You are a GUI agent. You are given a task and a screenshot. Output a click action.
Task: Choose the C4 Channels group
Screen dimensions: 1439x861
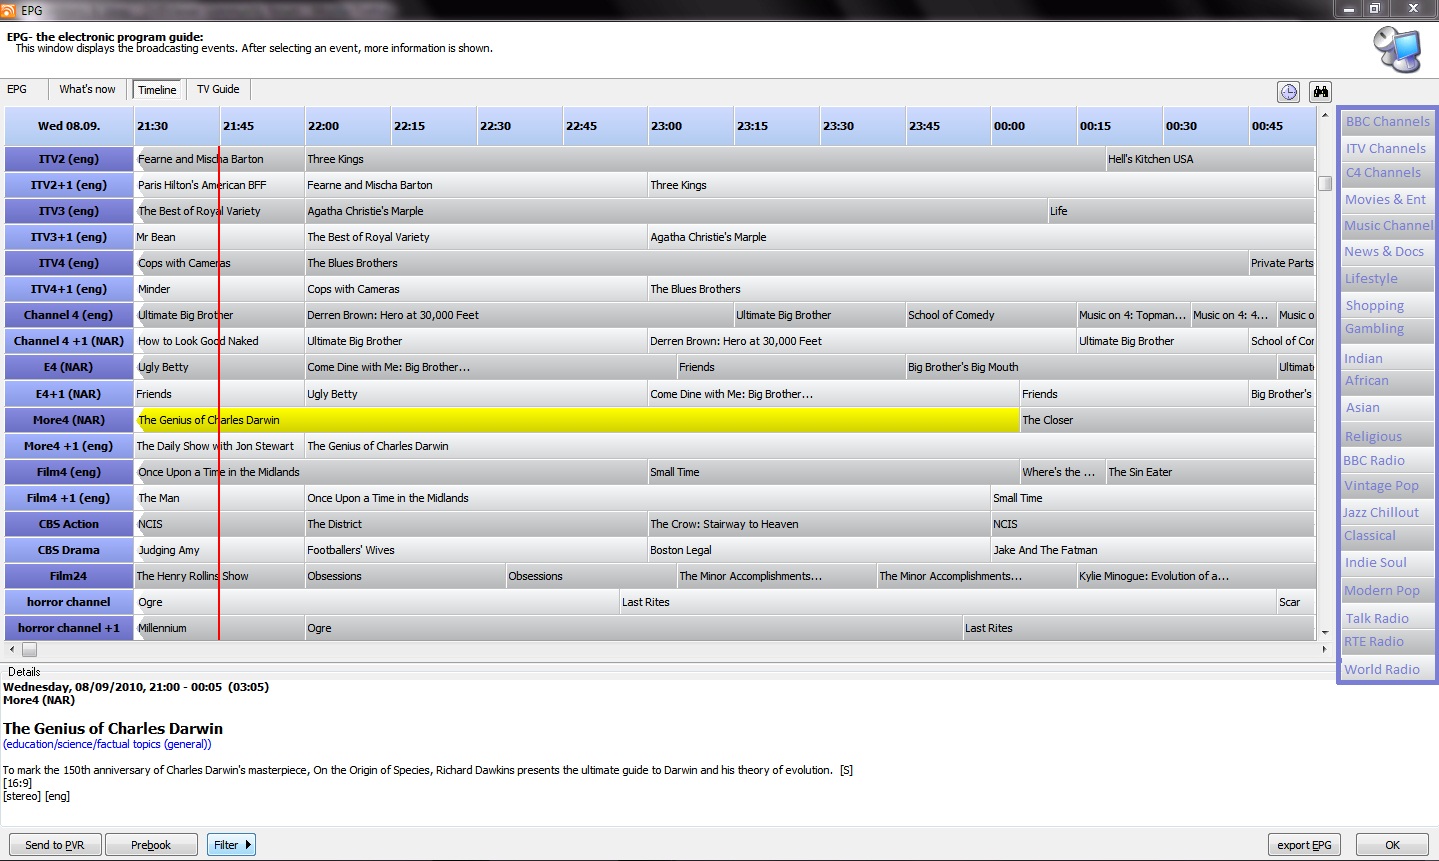(1387, 173)
